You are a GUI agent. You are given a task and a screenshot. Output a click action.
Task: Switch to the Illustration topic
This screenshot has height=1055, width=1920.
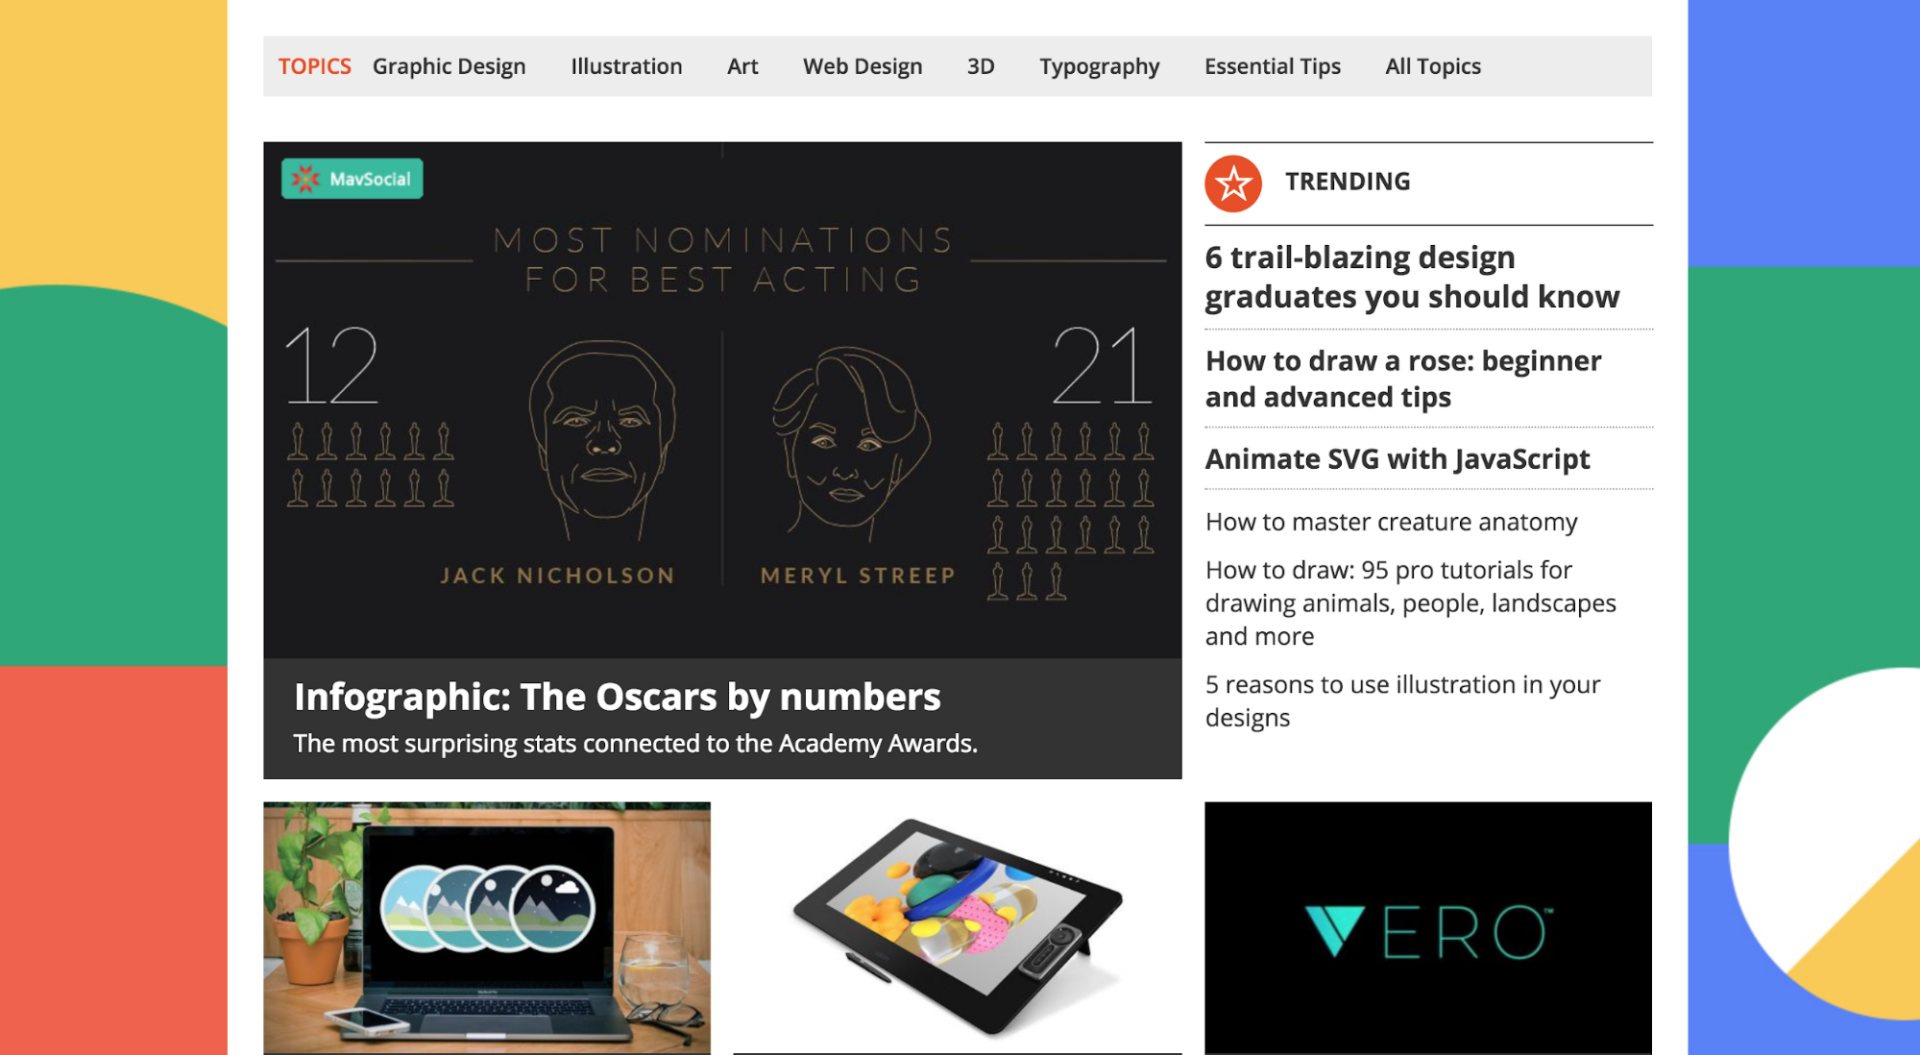(626, 66)
